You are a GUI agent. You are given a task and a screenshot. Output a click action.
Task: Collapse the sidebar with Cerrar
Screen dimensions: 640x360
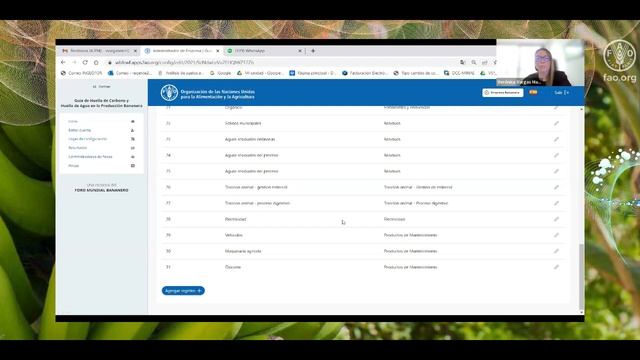coord(102,87)
